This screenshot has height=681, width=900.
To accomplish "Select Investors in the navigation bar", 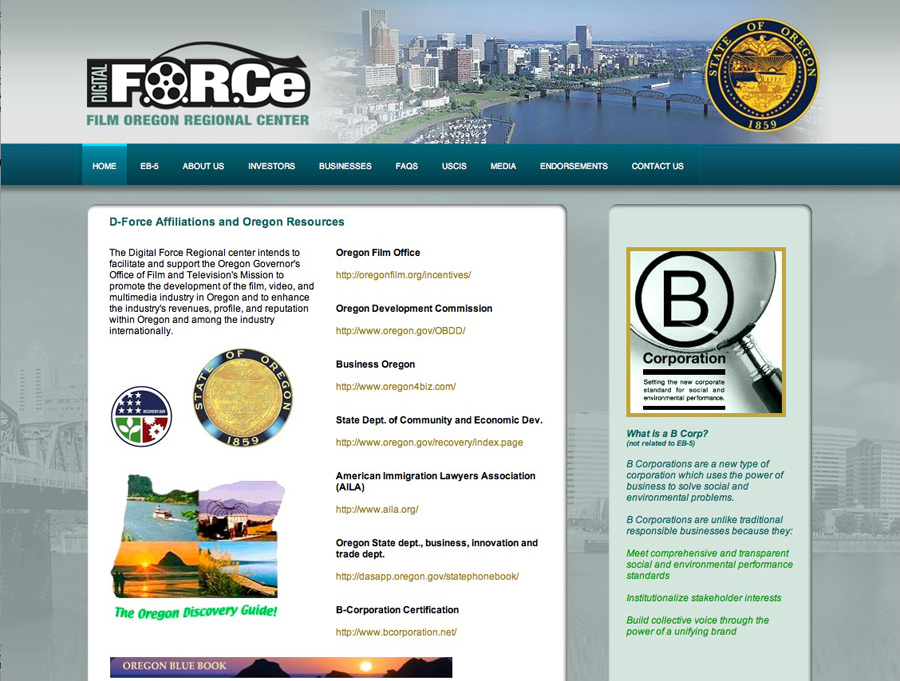I will pos(271,166).
